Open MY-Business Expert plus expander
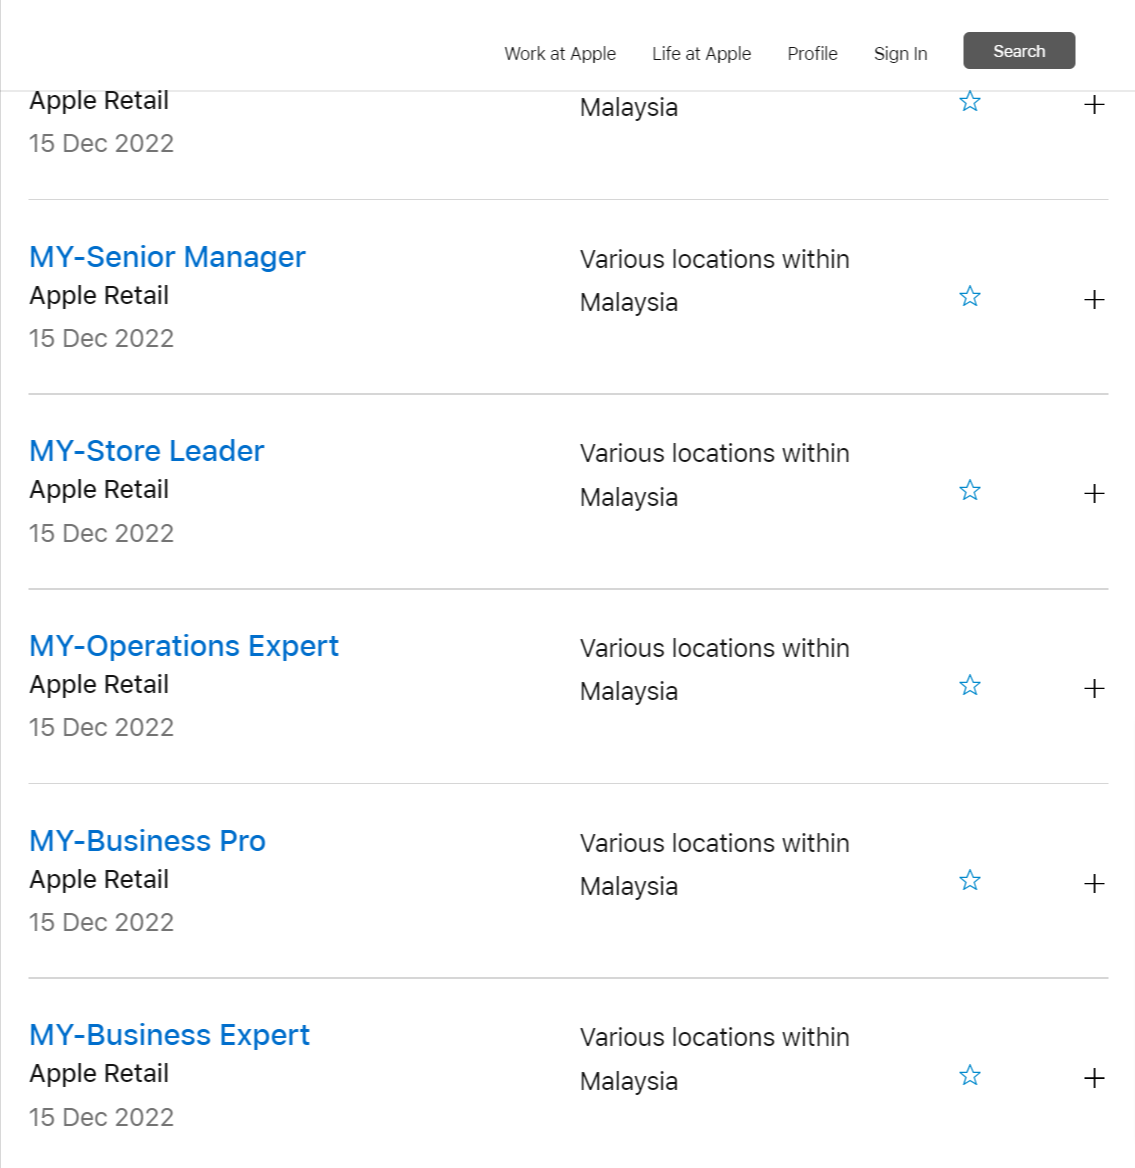The height and width of the screenshot is (1168, 1135). pyautogui.click(x=1094, y=1078)
